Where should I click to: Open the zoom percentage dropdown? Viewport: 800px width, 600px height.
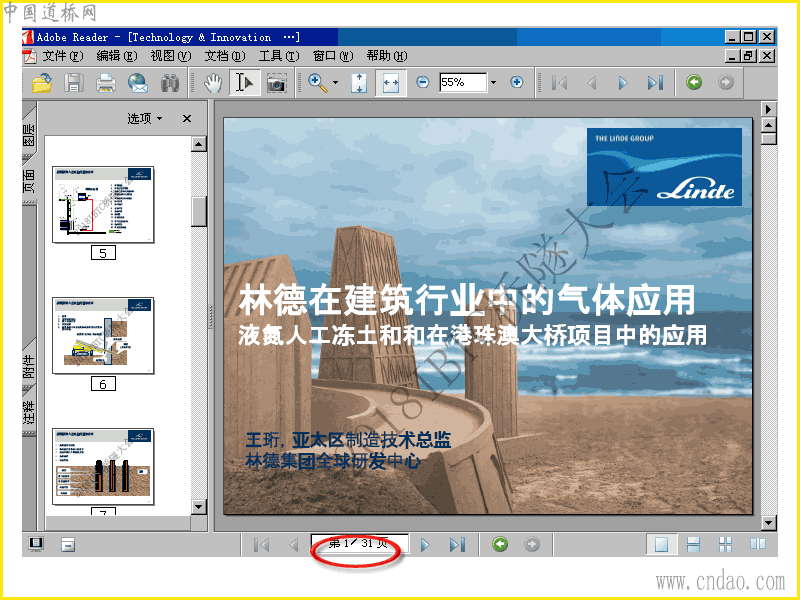(493, 82)
